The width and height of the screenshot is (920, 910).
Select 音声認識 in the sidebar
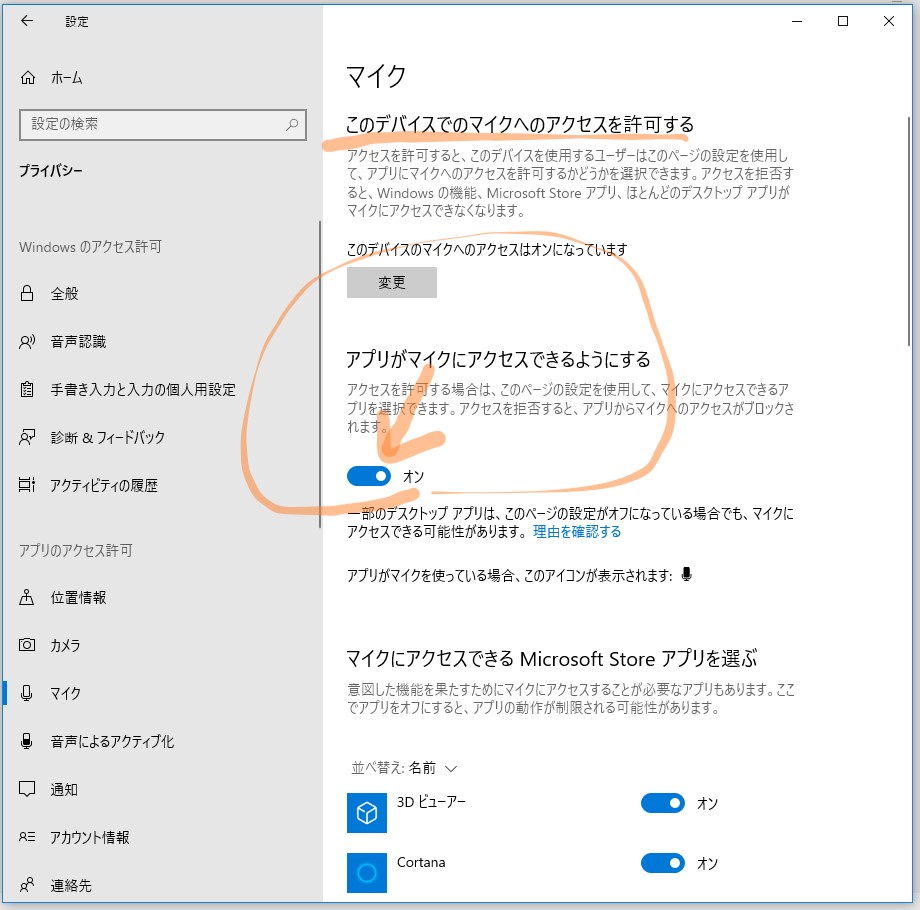163,341
